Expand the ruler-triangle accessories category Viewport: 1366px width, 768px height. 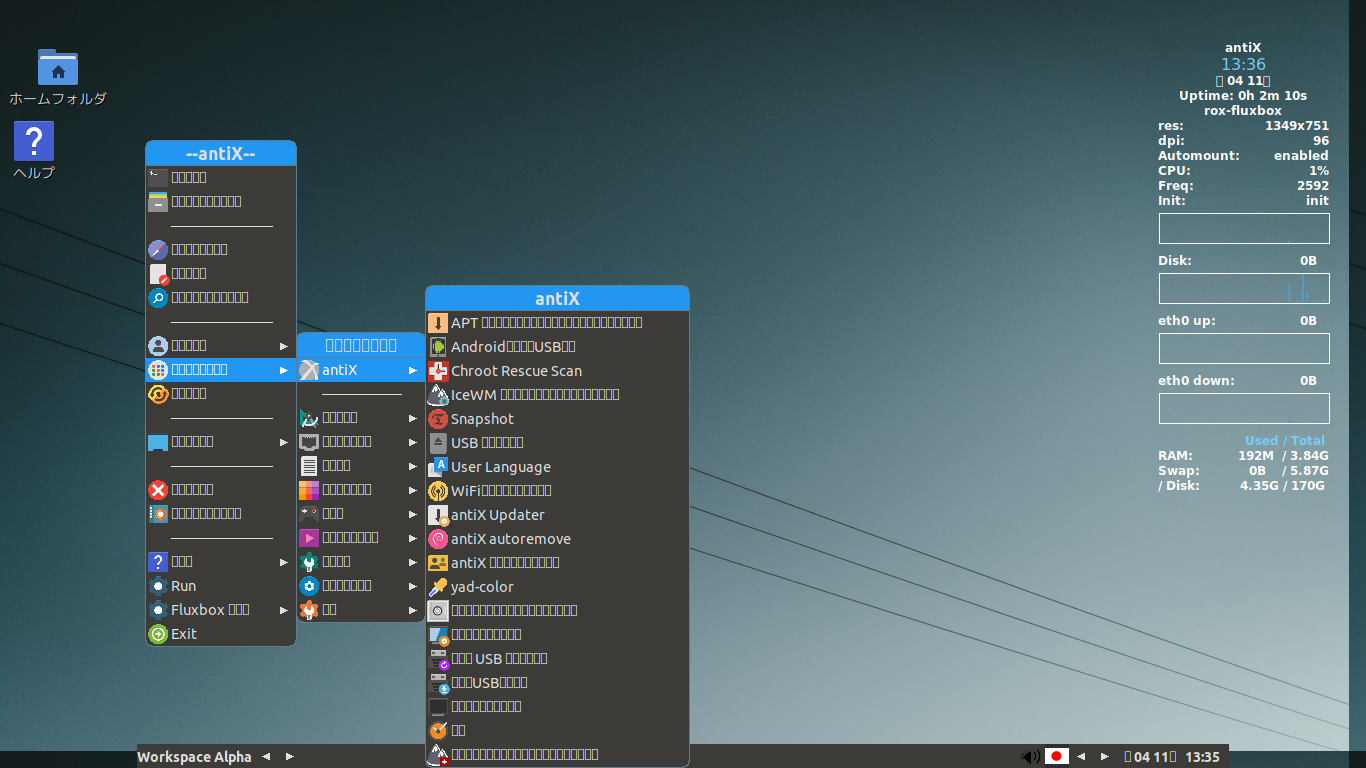tap(360, 417)
